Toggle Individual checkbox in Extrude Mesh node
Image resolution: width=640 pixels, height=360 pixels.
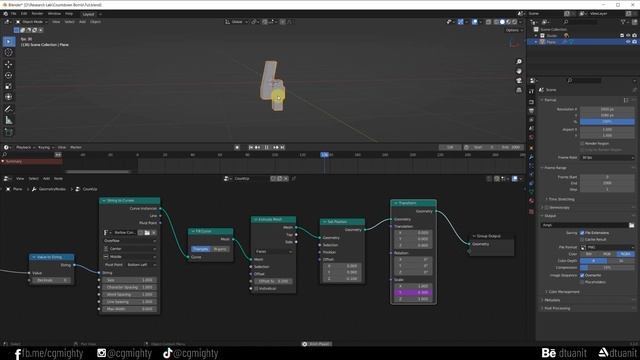point(256,289)
